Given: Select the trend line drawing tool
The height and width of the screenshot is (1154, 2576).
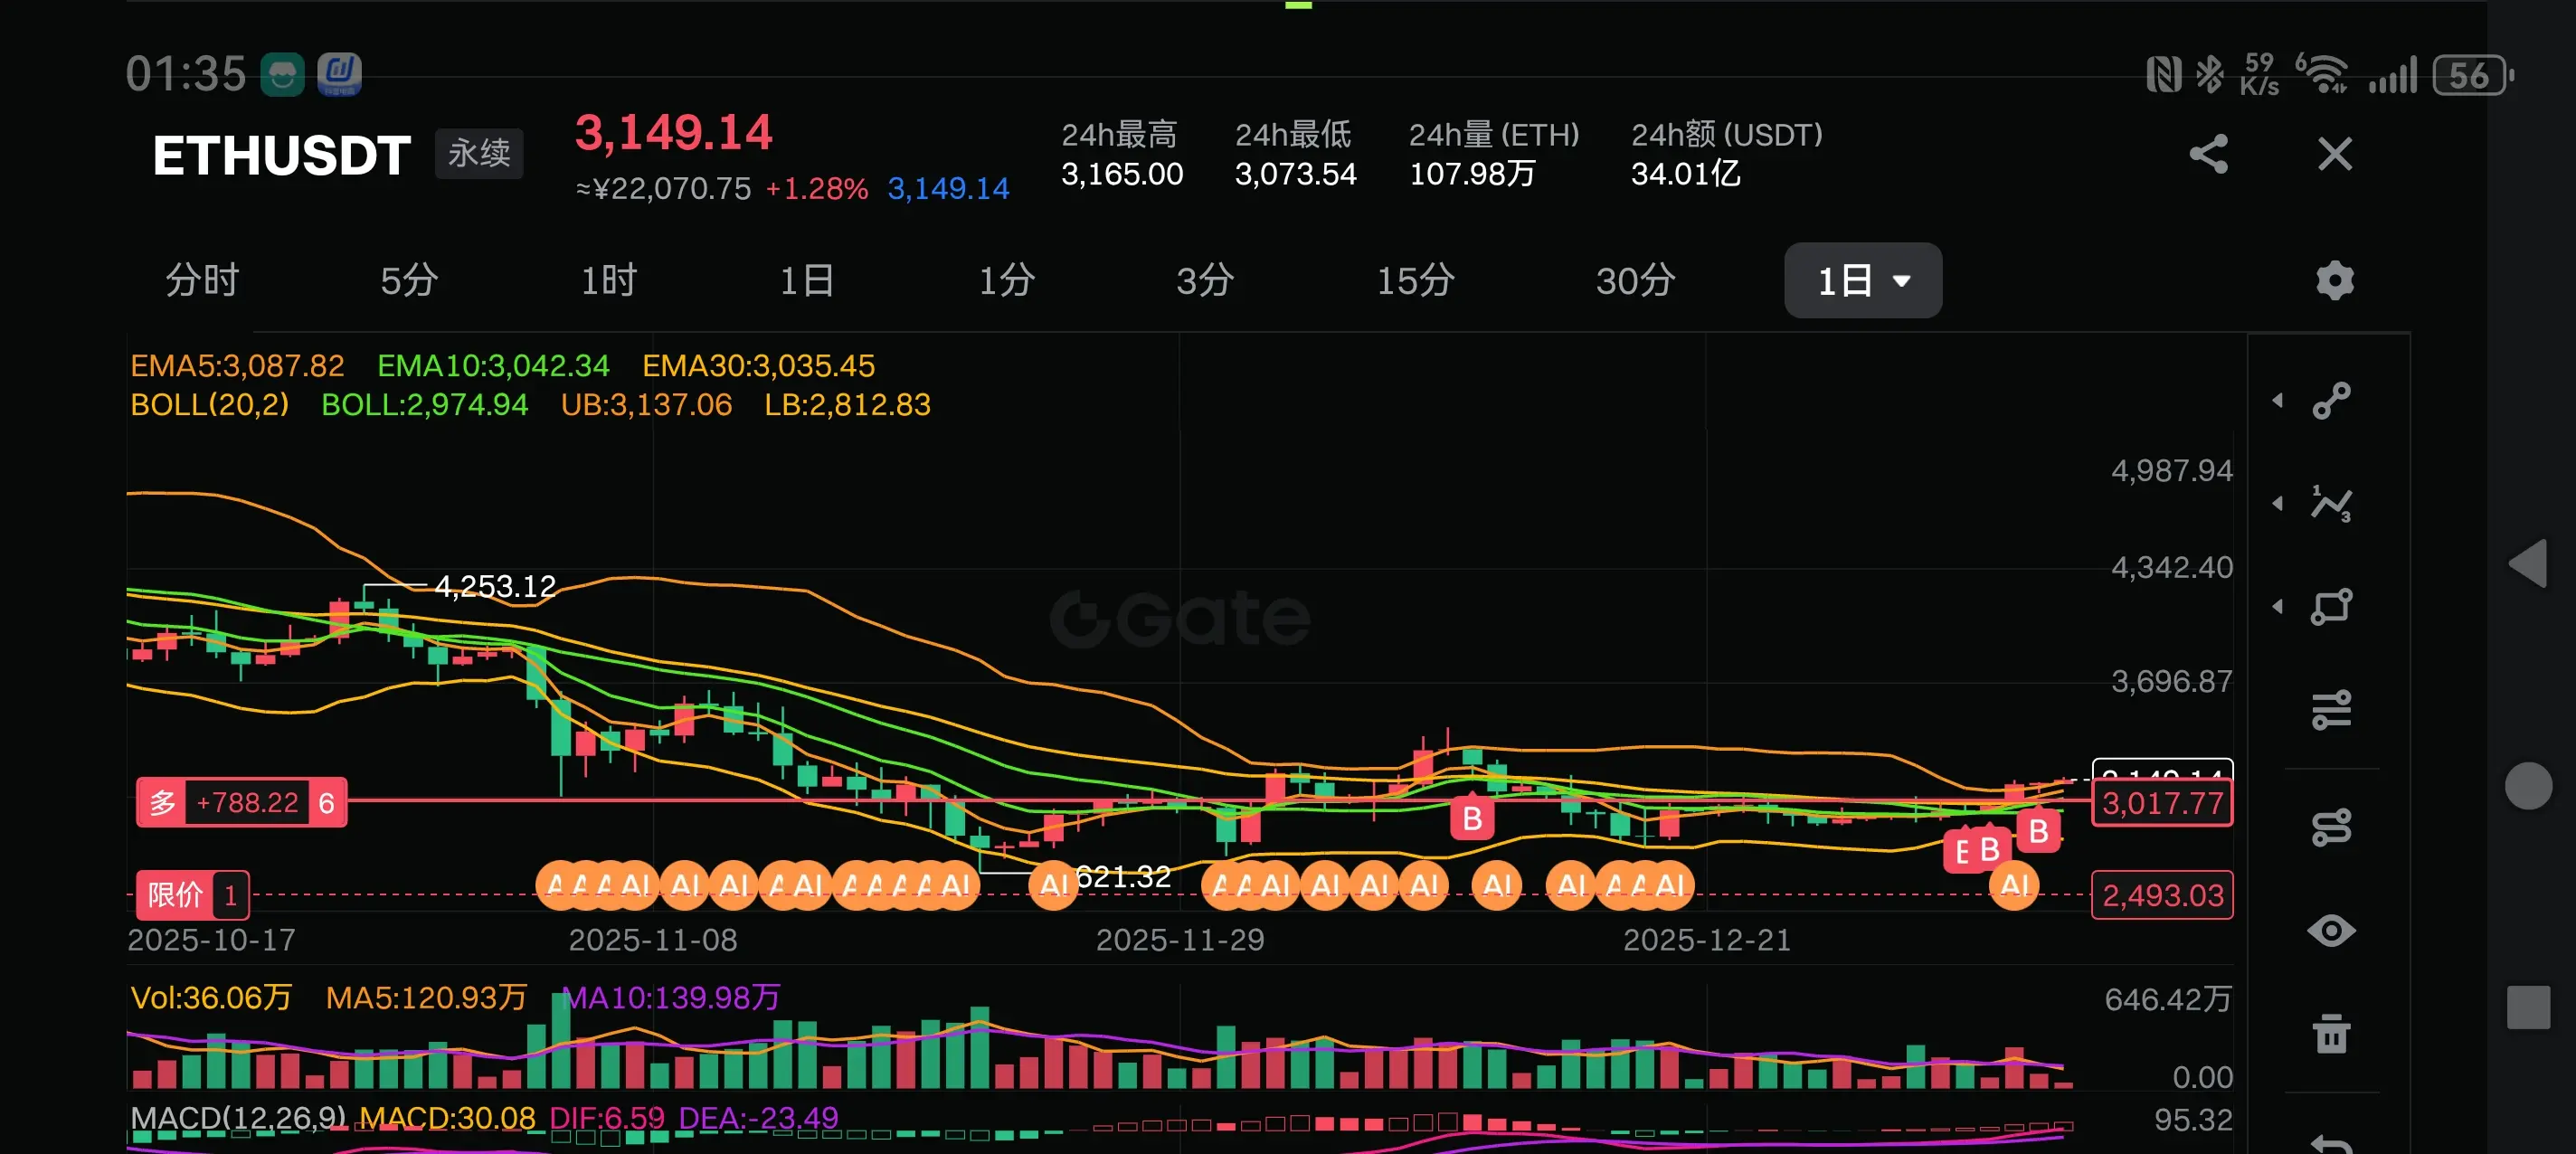Looking at the screenshot, I should click(x=2331, y=401).
